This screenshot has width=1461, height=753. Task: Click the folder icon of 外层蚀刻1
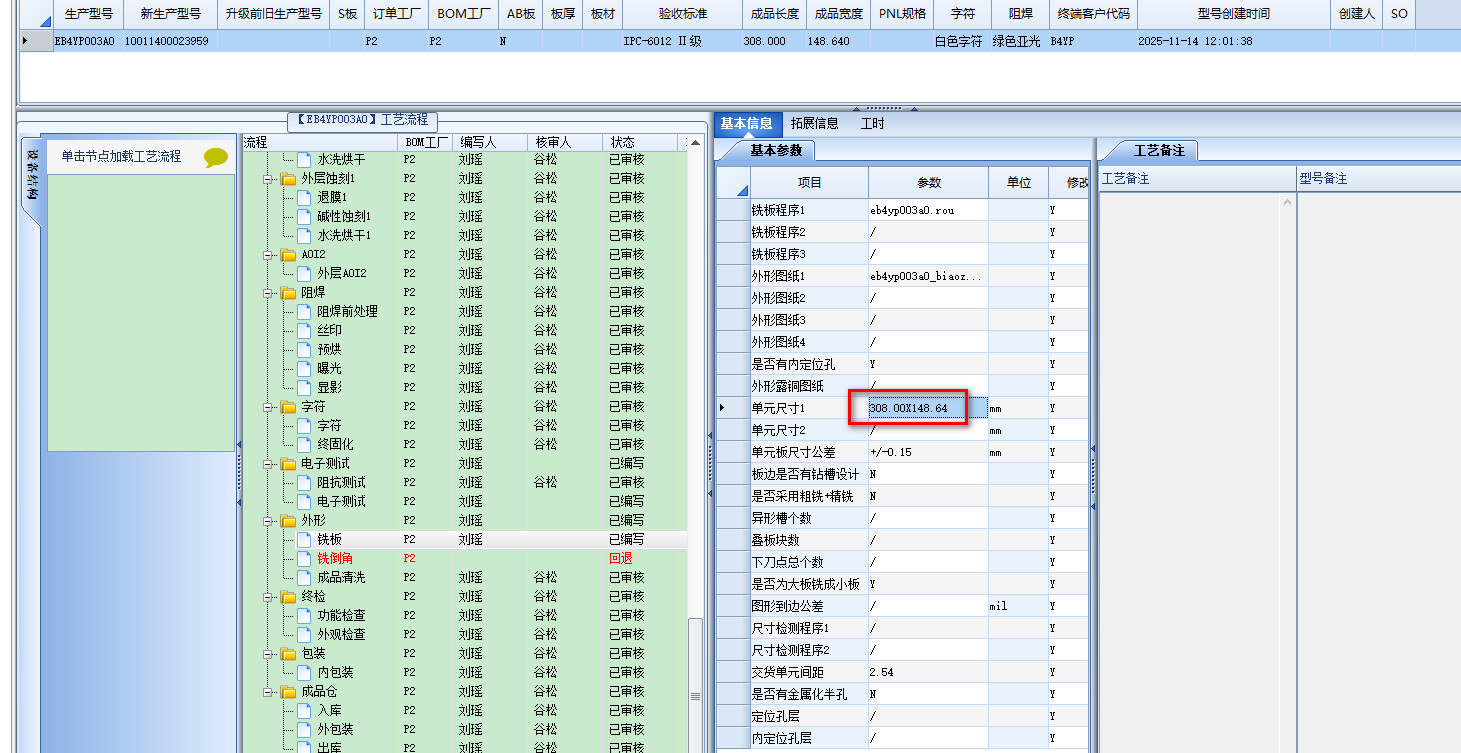(288, 179)
